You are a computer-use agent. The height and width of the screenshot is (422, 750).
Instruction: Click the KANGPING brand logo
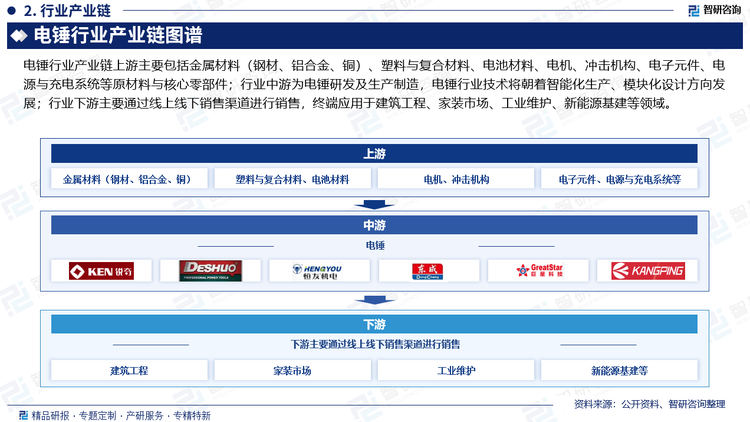point(648,271)
